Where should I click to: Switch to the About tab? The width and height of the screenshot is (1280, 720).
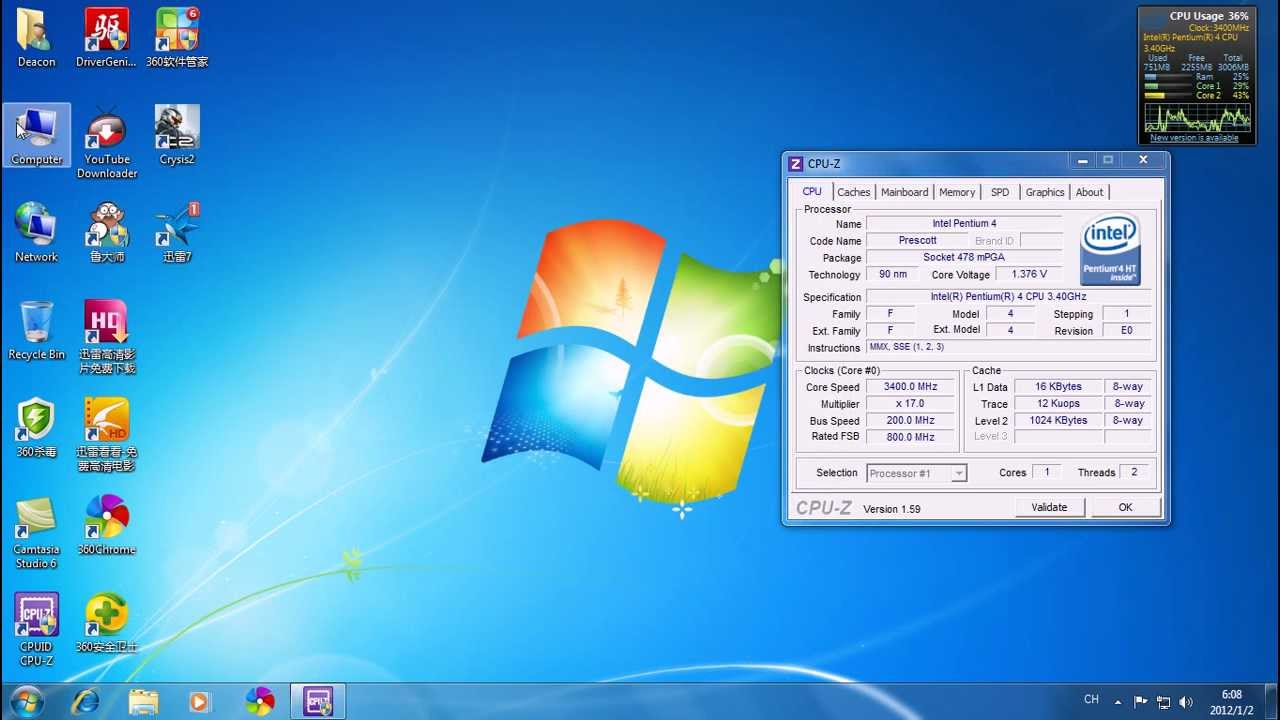coord(1089,192)
